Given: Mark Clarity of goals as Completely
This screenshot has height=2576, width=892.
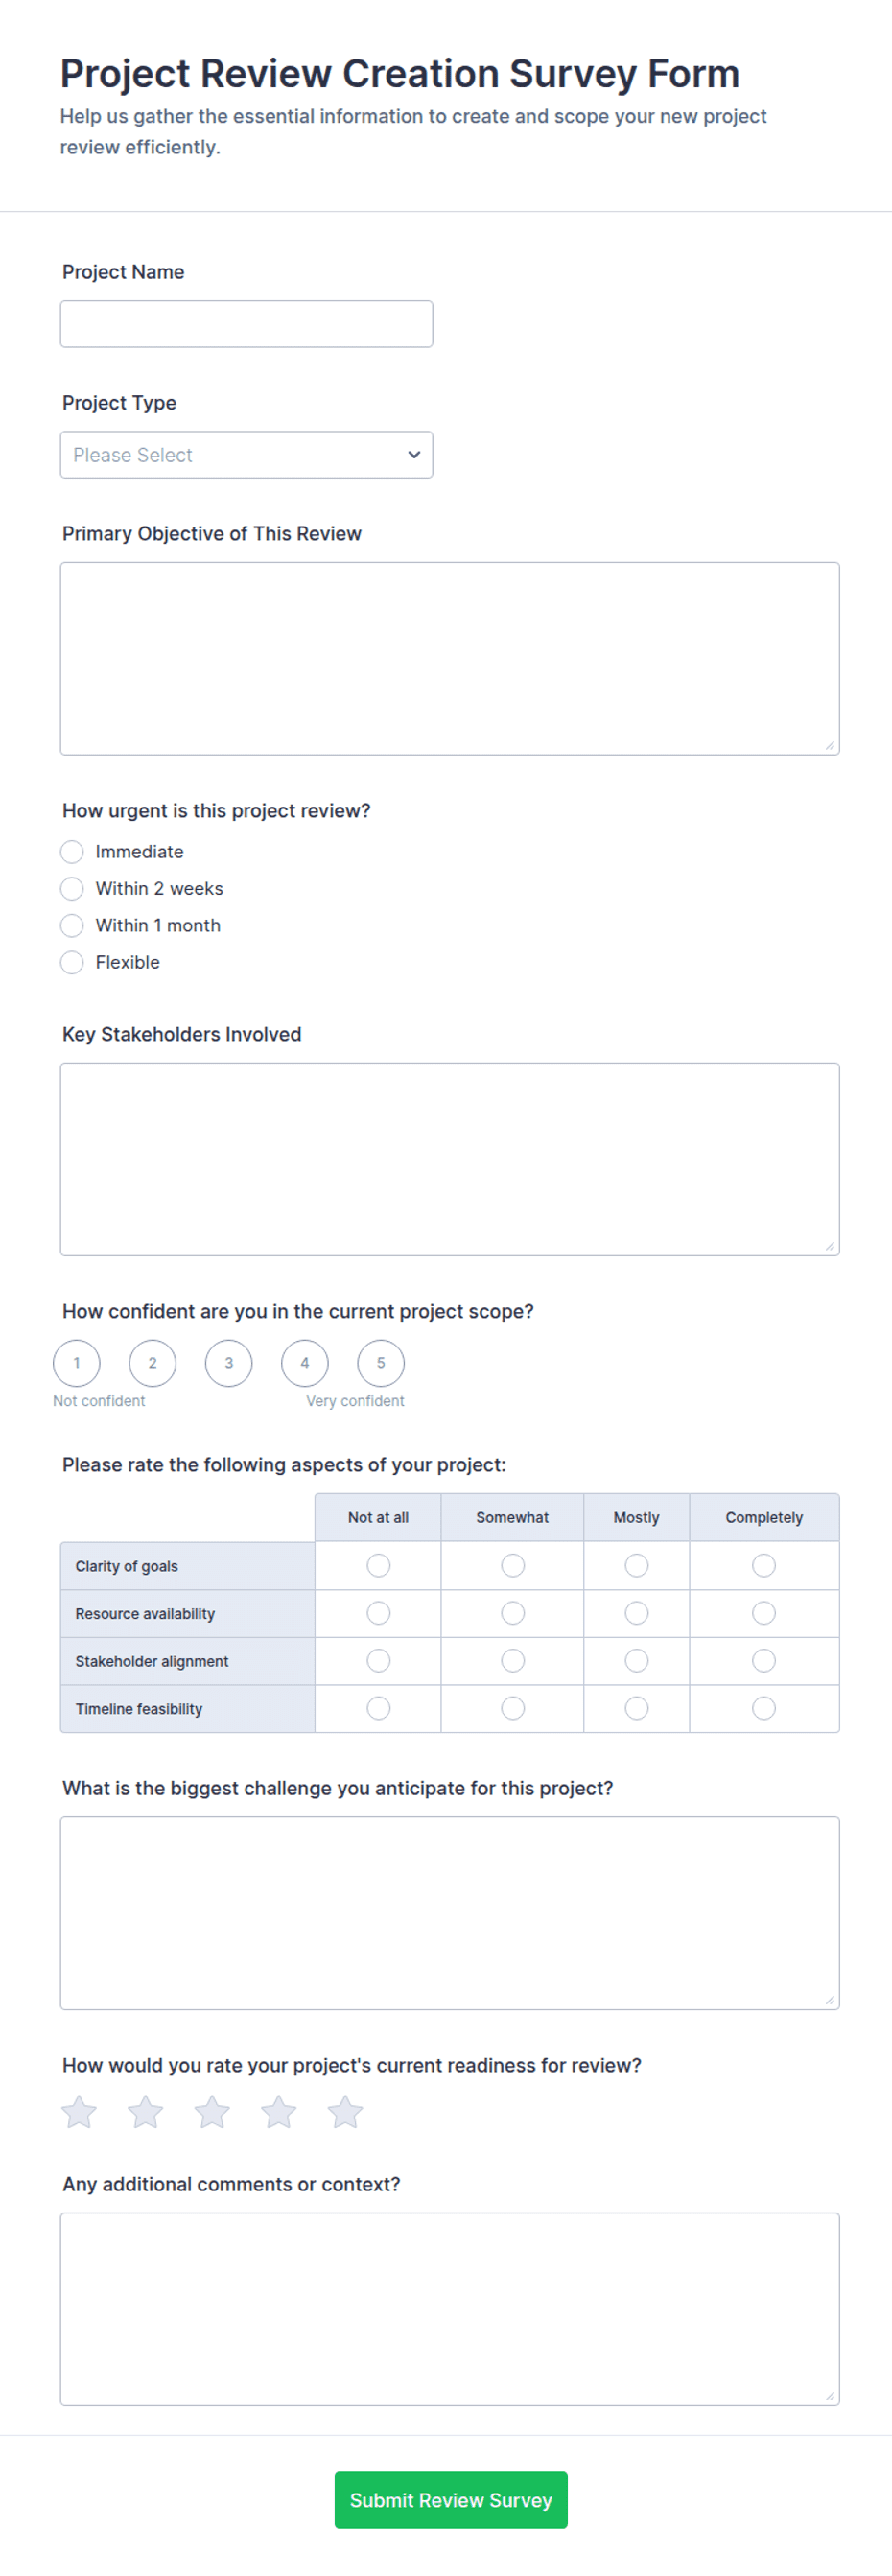Looking at the screenshot, I should click(x=764, y=1566).
